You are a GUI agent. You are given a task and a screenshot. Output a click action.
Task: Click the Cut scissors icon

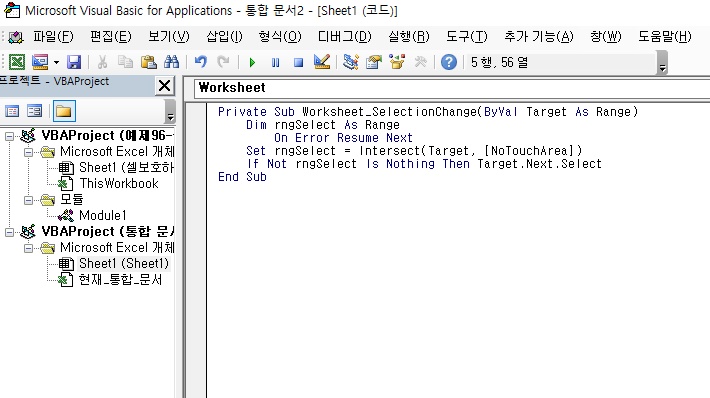102,62
